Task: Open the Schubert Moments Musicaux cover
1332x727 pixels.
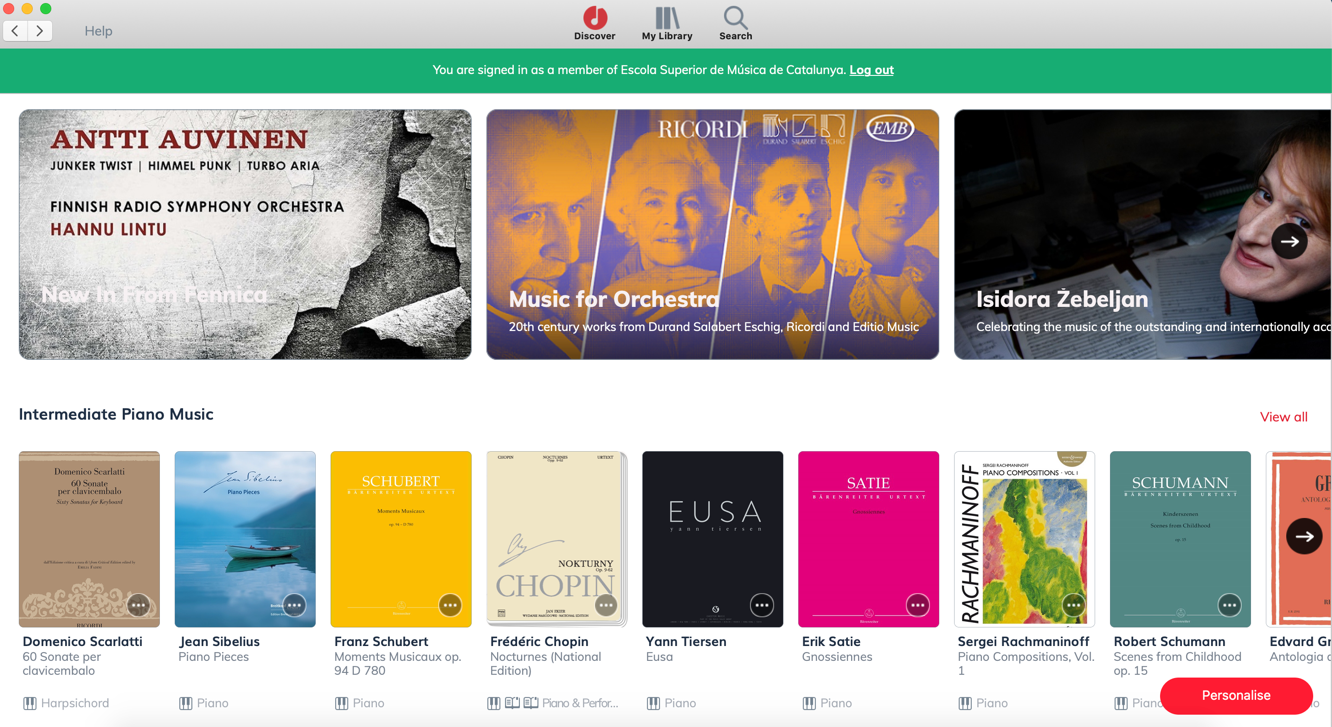Action: (x=401, y=539)
